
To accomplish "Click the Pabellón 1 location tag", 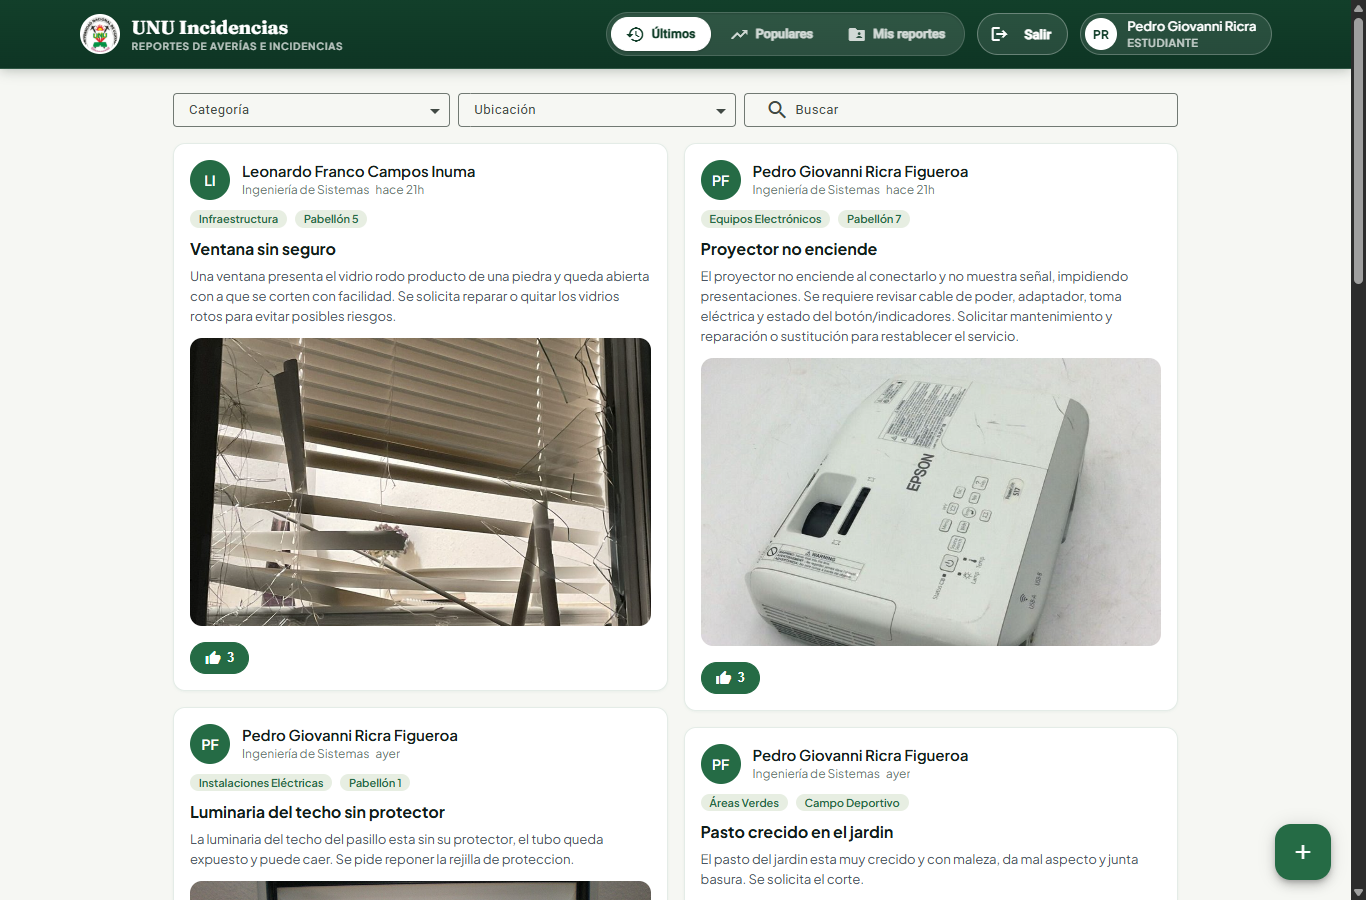I will (x=375, y=783).
